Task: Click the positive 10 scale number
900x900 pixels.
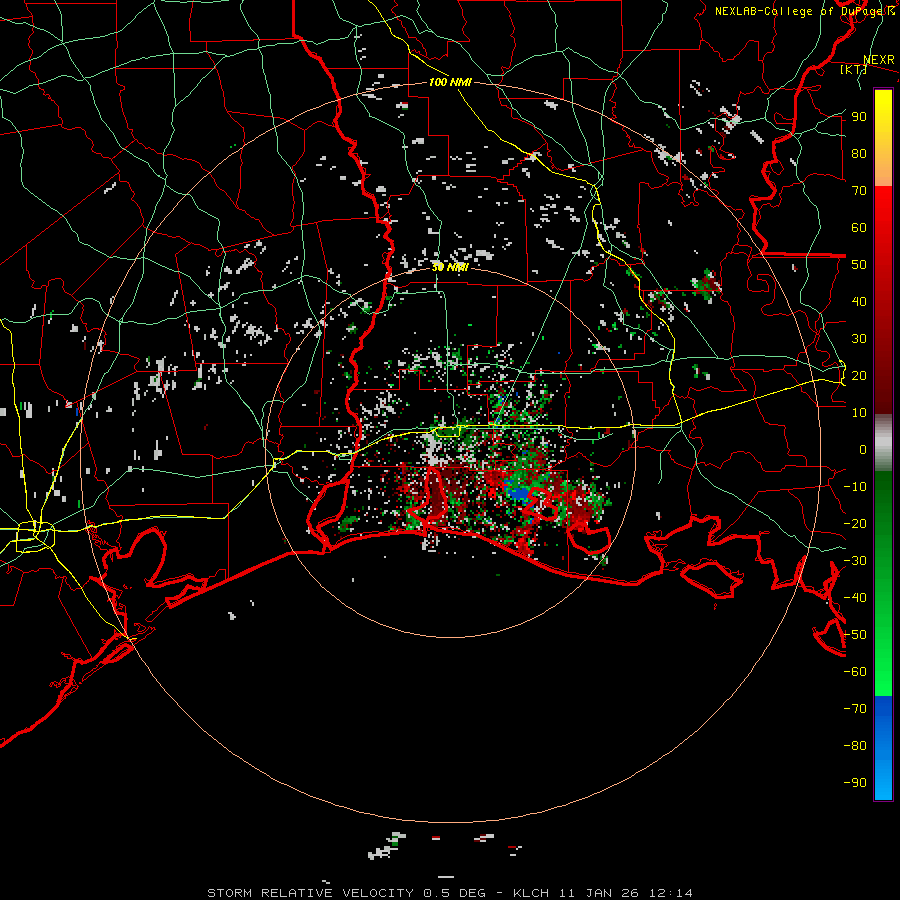Action: click(859, 413)
